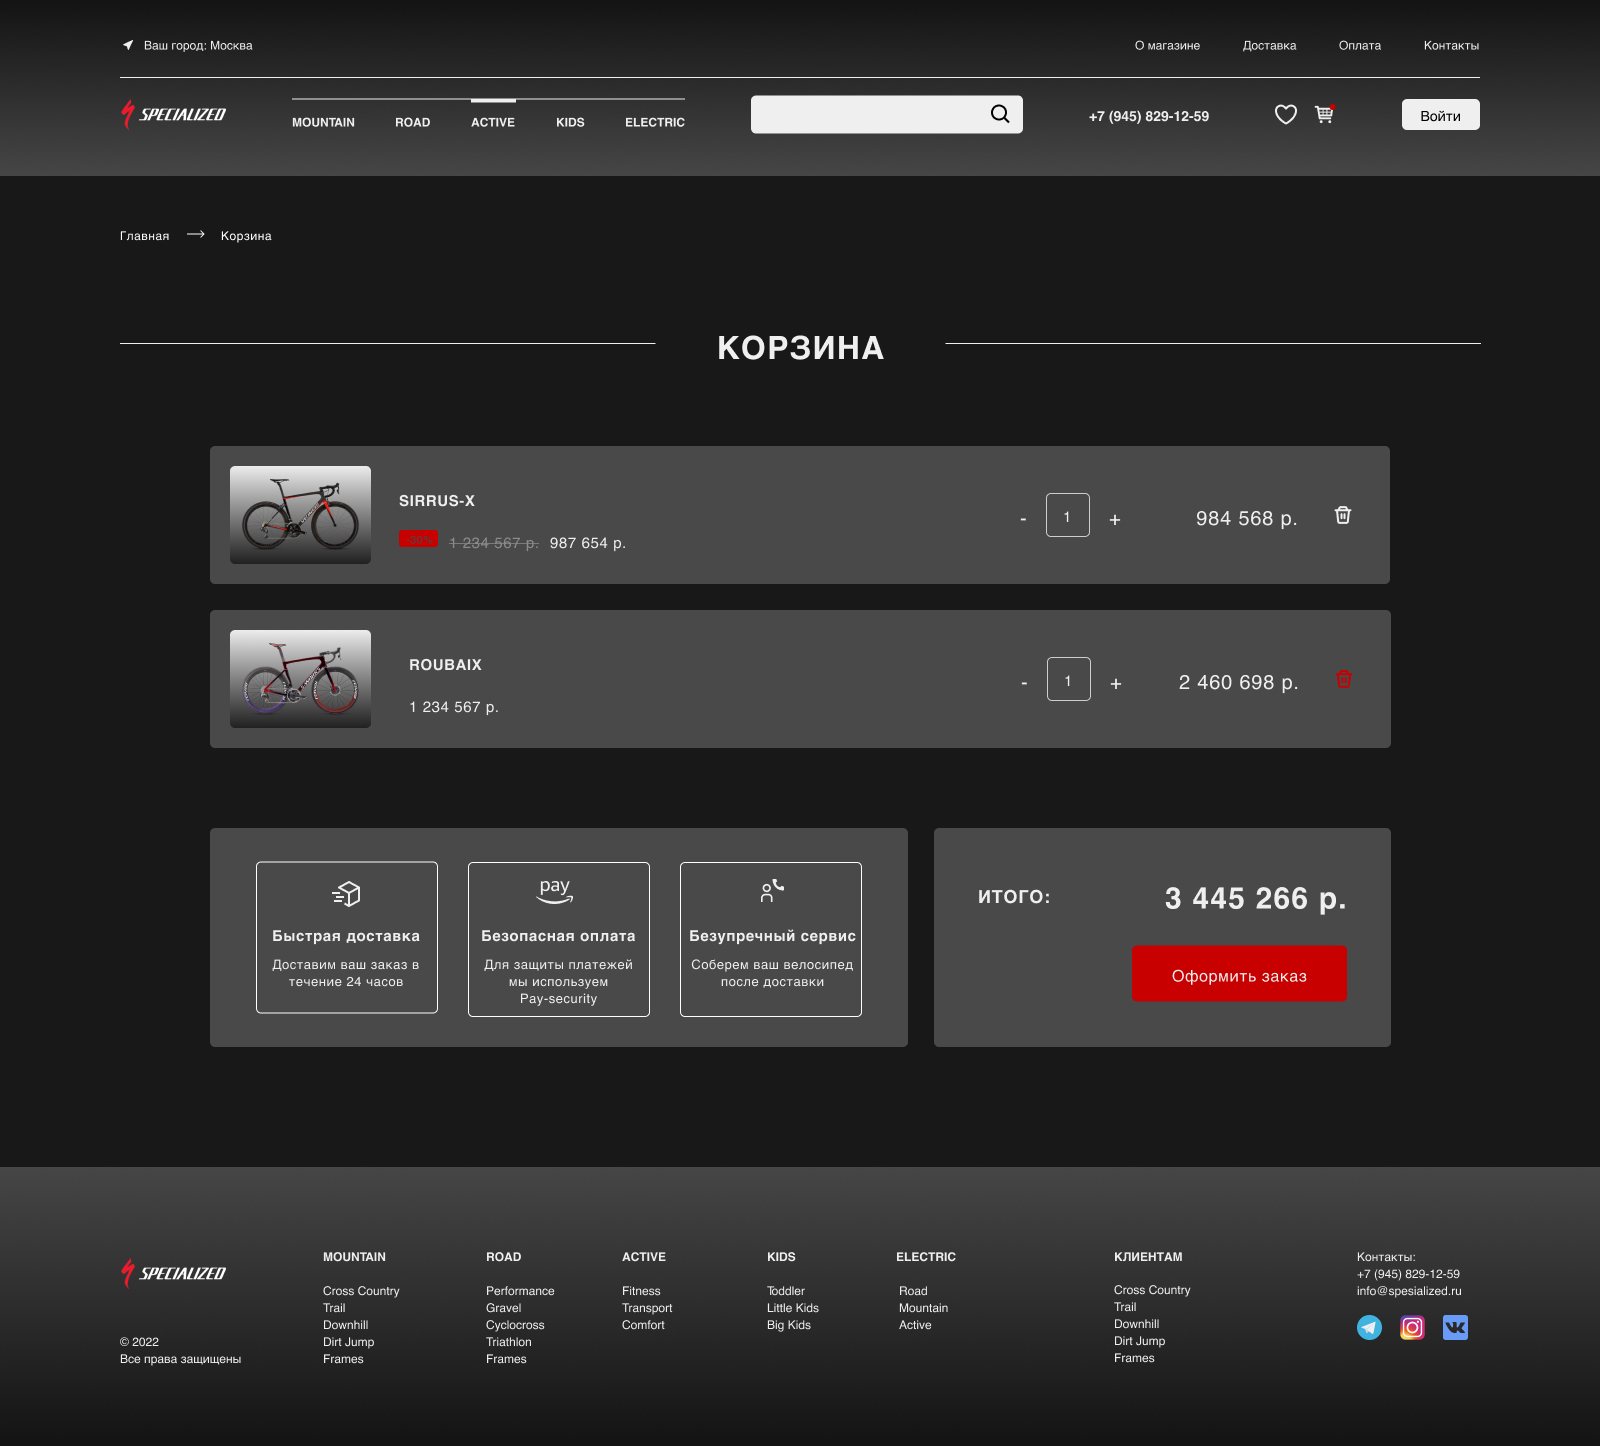Call the header phone number +7 (945) 829-12-59
The image size is (1600, 1446).
pos(1149,116)
